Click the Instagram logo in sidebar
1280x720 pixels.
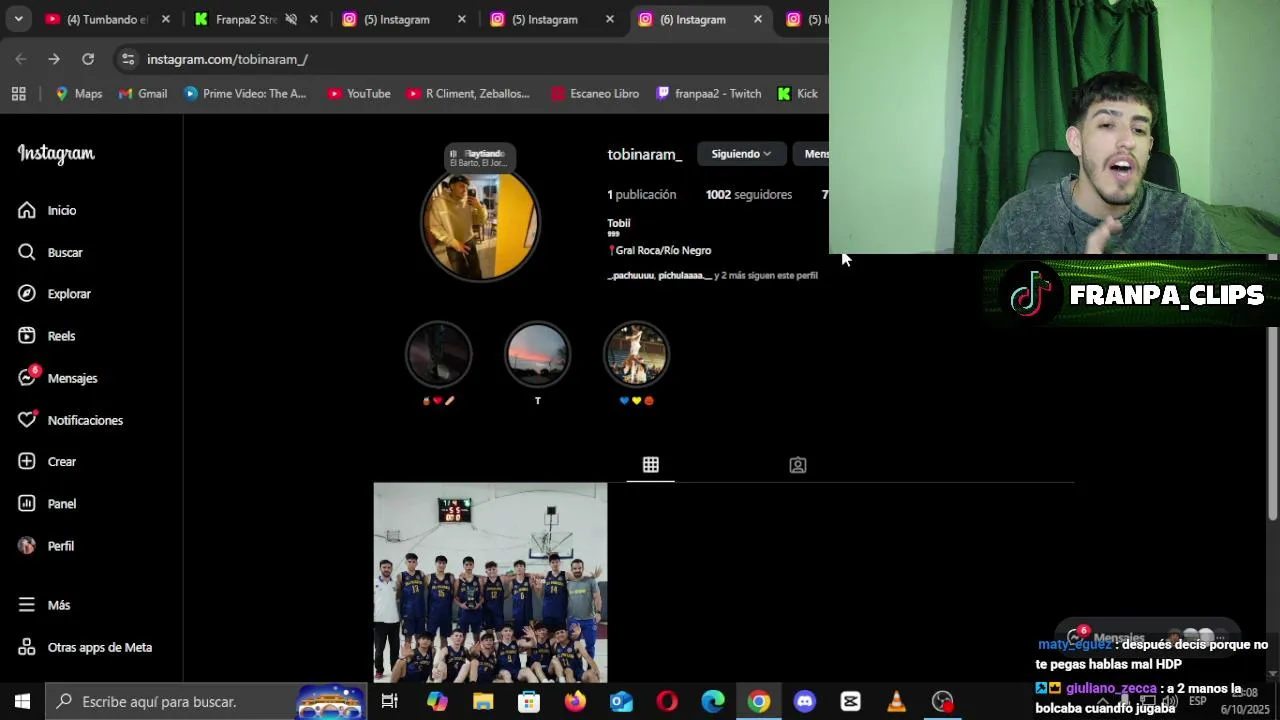[56, 154]
